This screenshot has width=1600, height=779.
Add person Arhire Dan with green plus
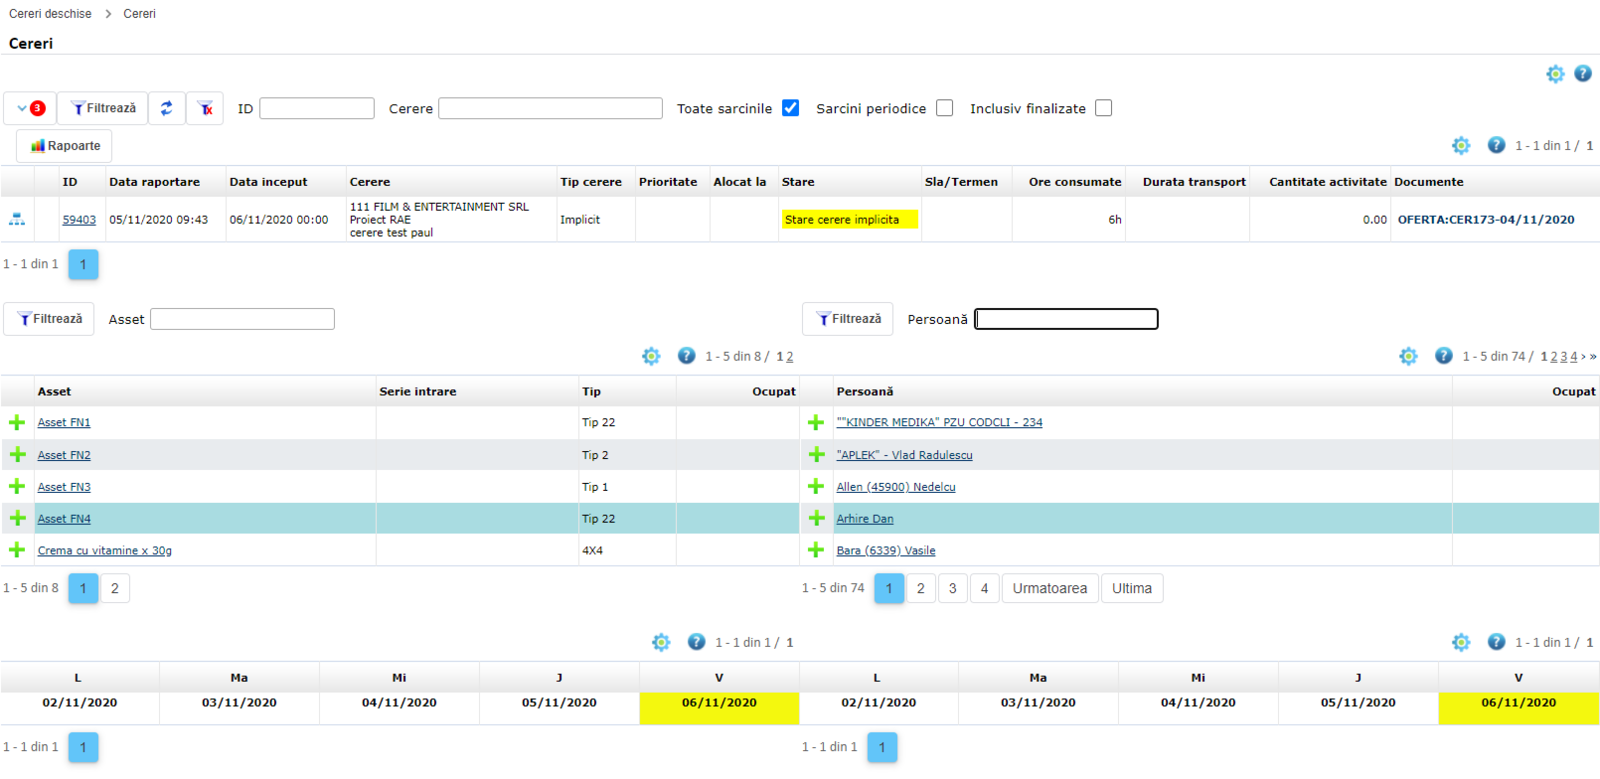(x=816, y=518)
